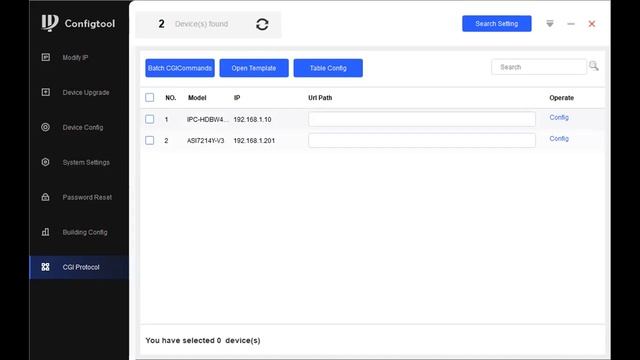This screenshot has width=640, height=360.
Task: Click the IP column header
Action: [237, 98]
